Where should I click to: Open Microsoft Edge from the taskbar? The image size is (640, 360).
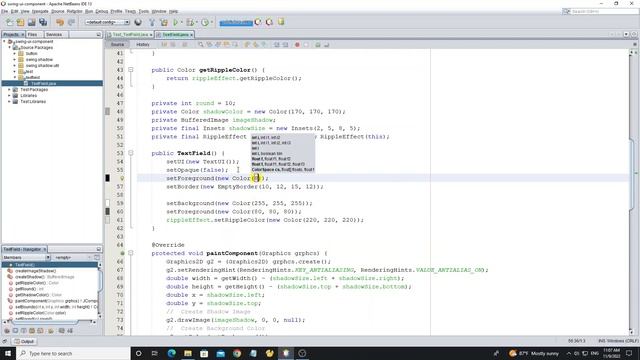point(171,353)
